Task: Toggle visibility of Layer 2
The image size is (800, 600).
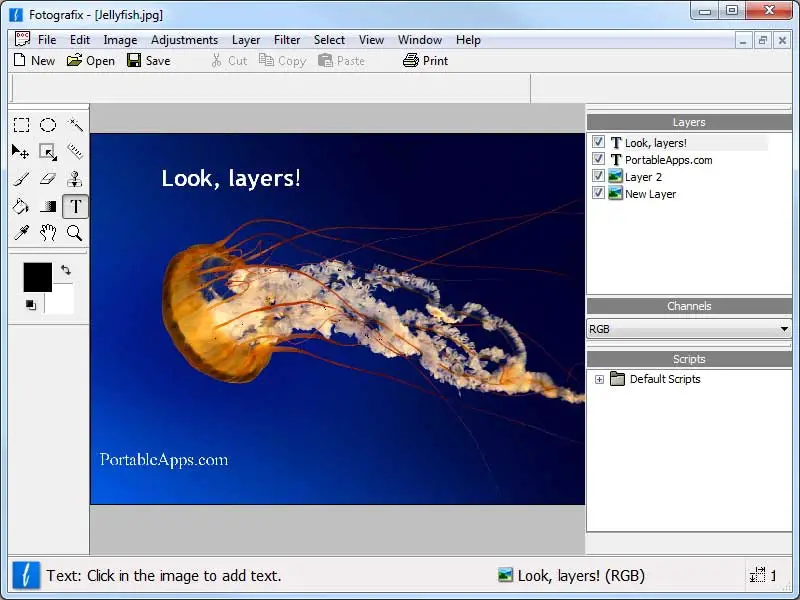Action: coord(598,176)
